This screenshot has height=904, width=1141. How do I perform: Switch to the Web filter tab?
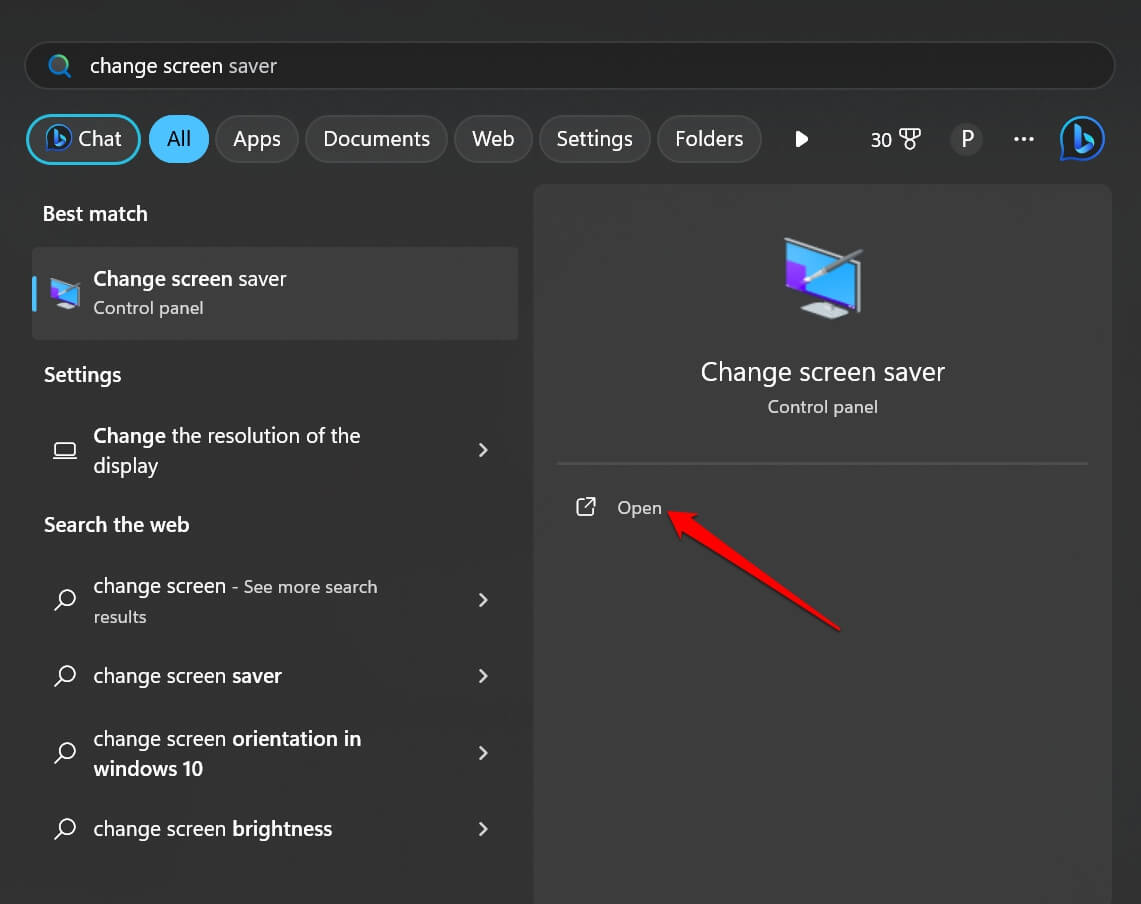pyautogui.click(x=493, y=139)
